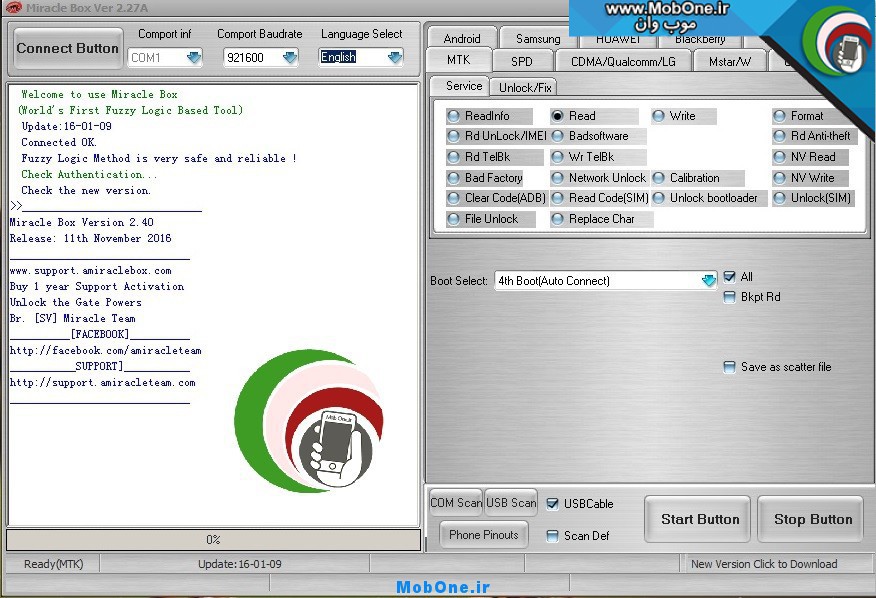Select Rd Anti-theft option

click(x=780, y=136)
